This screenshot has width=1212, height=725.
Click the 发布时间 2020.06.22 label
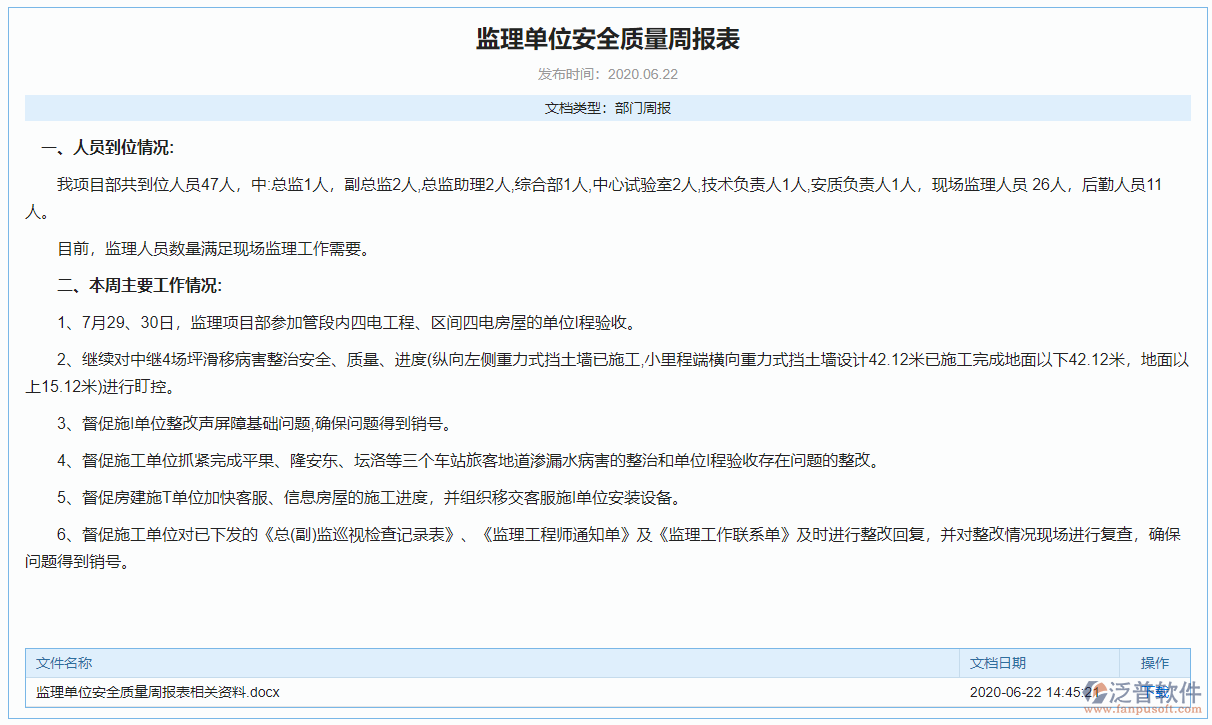605,73
